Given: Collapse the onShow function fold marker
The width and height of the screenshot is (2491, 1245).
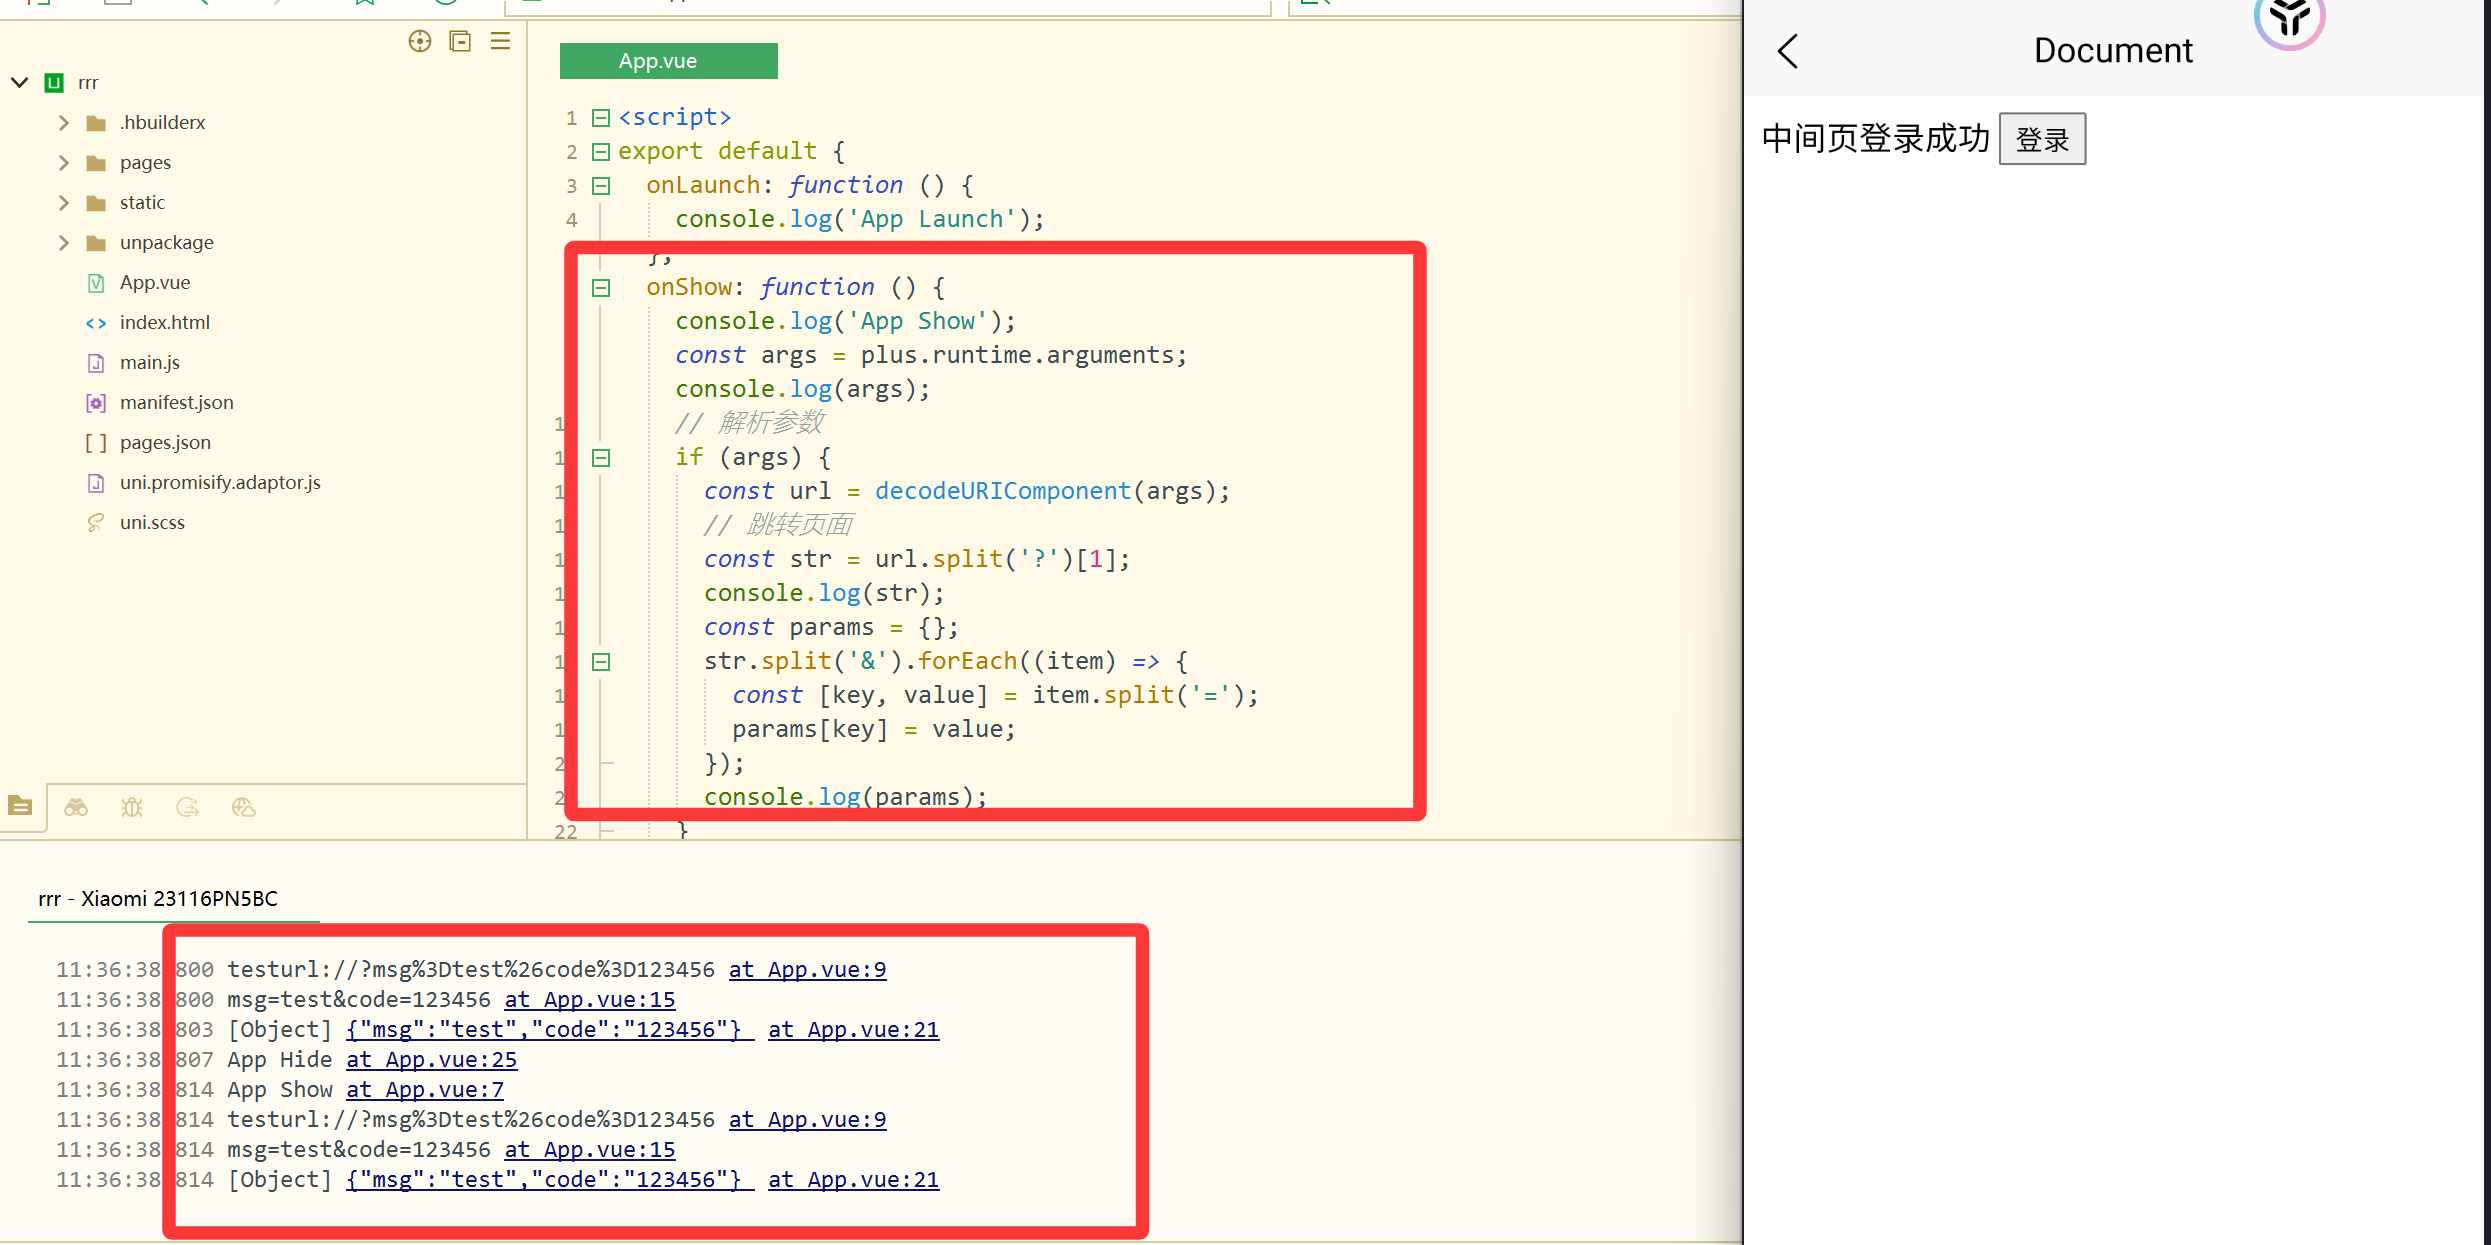Looking at the screenshot, I should click(x=601, y=288).
